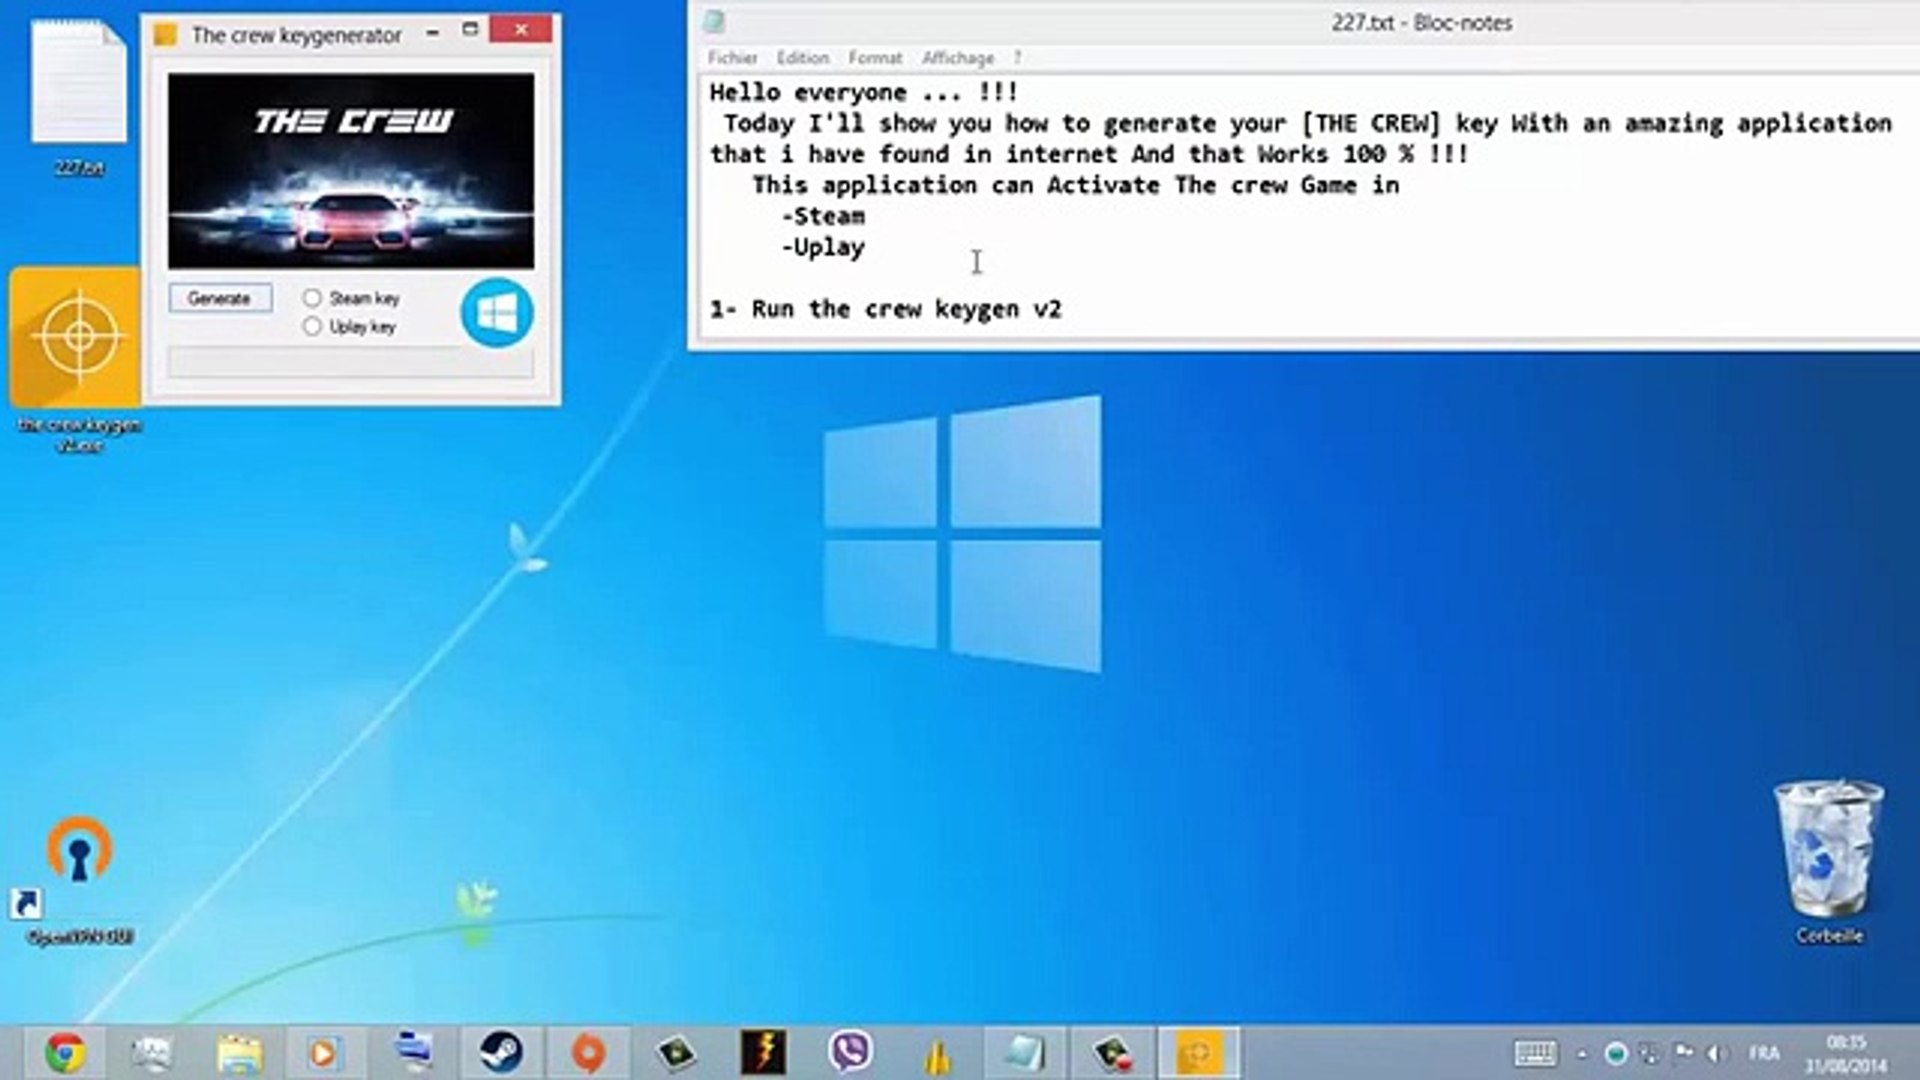Screen dimensions: 1920x1080
Task: Open the Affichage menu
Action: click(x=957, y=58)
